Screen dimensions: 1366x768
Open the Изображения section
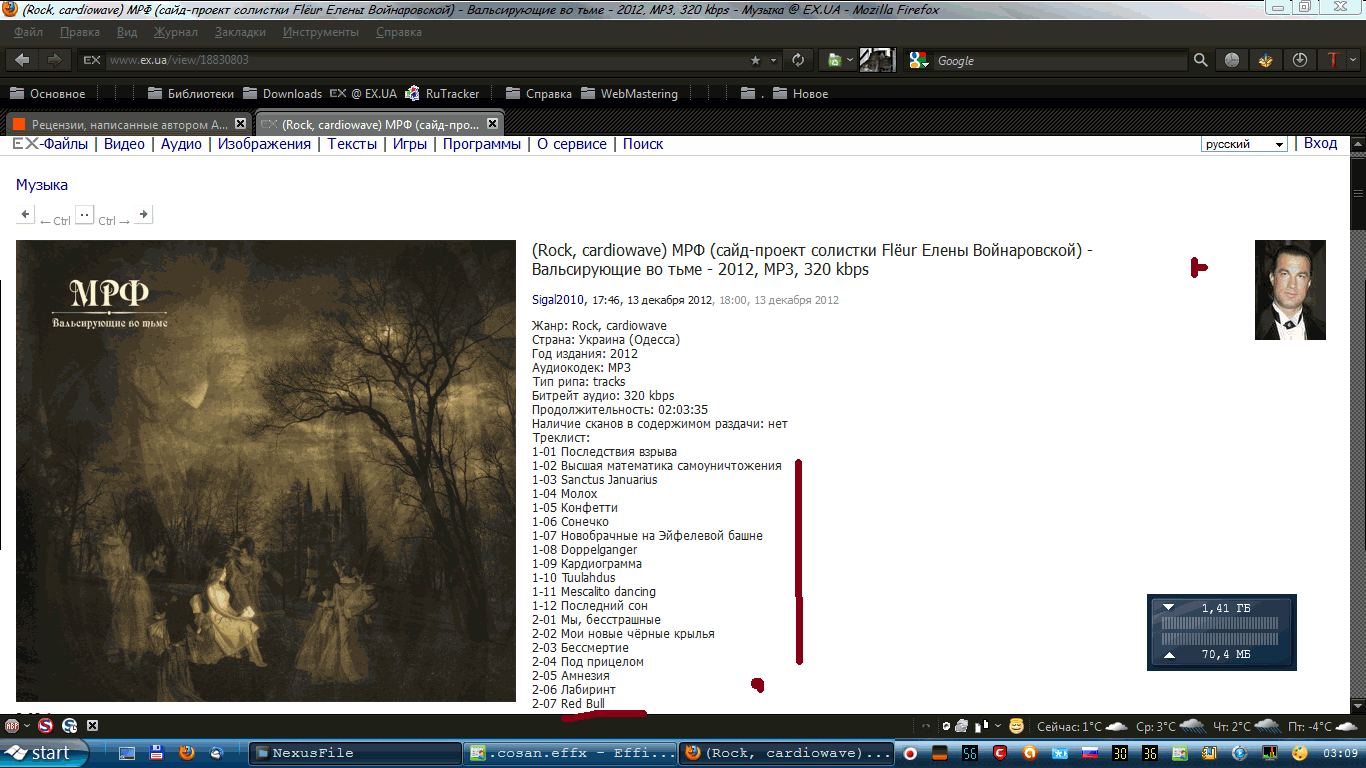coord(265,144)
